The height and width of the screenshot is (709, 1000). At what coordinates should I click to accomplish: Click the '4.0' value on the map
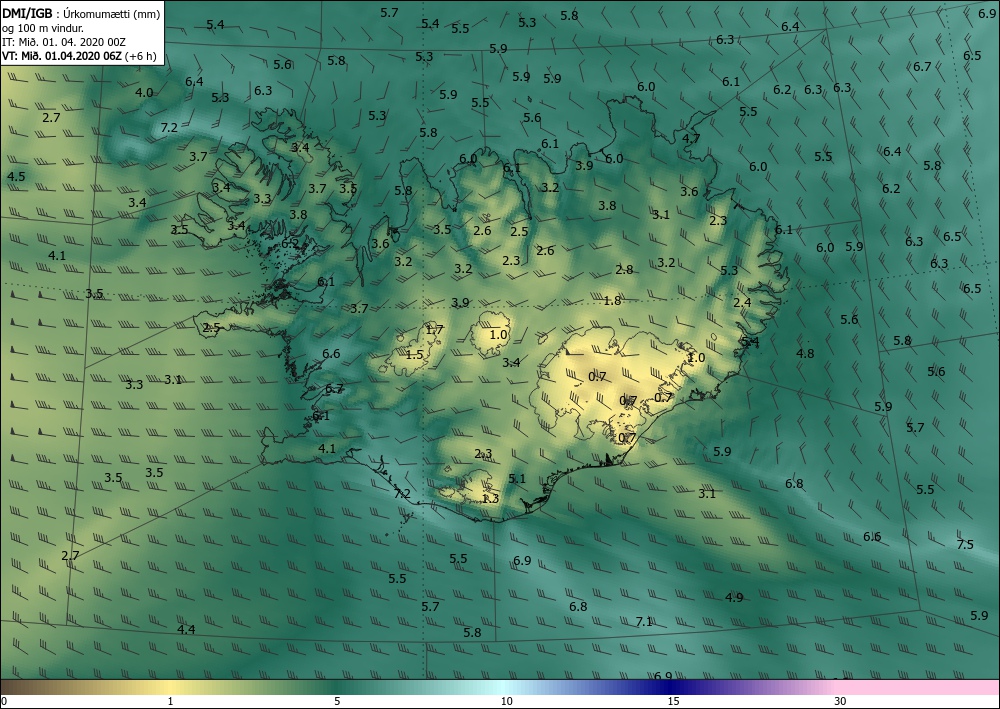[x=144, y=92]
